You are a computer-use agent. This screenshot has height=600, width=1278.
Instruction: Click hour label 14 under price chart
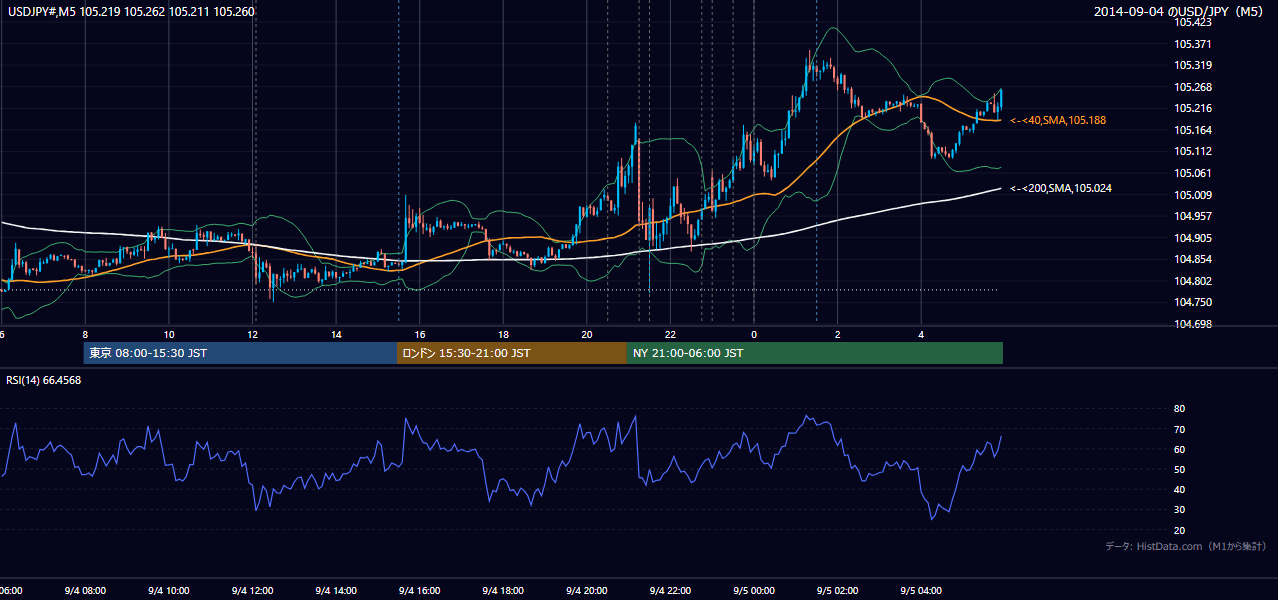click(x=336, y=334)
